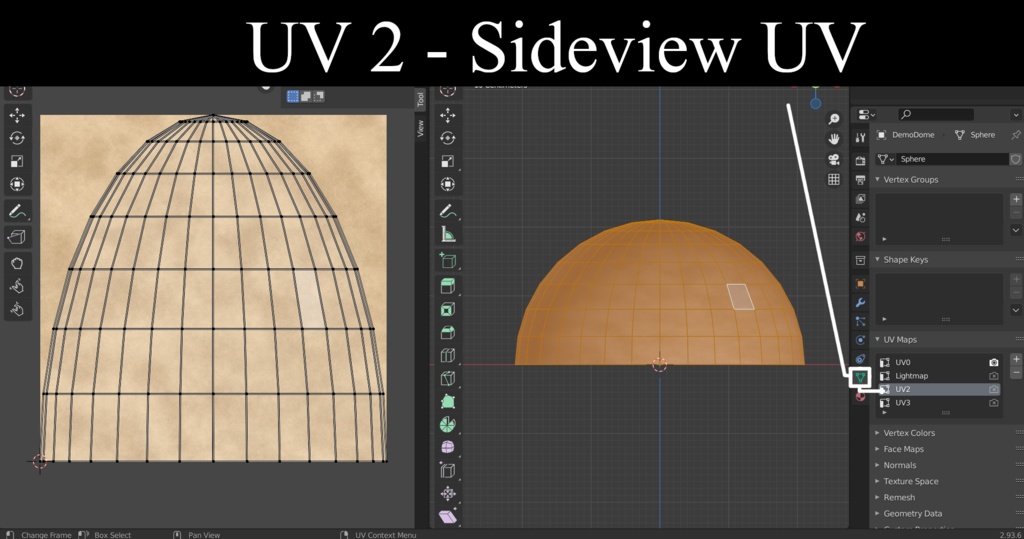1024x539 pixels.
Task: Select the Inset Faces tool
Action: pyautogui.click(x=447, y=309)
